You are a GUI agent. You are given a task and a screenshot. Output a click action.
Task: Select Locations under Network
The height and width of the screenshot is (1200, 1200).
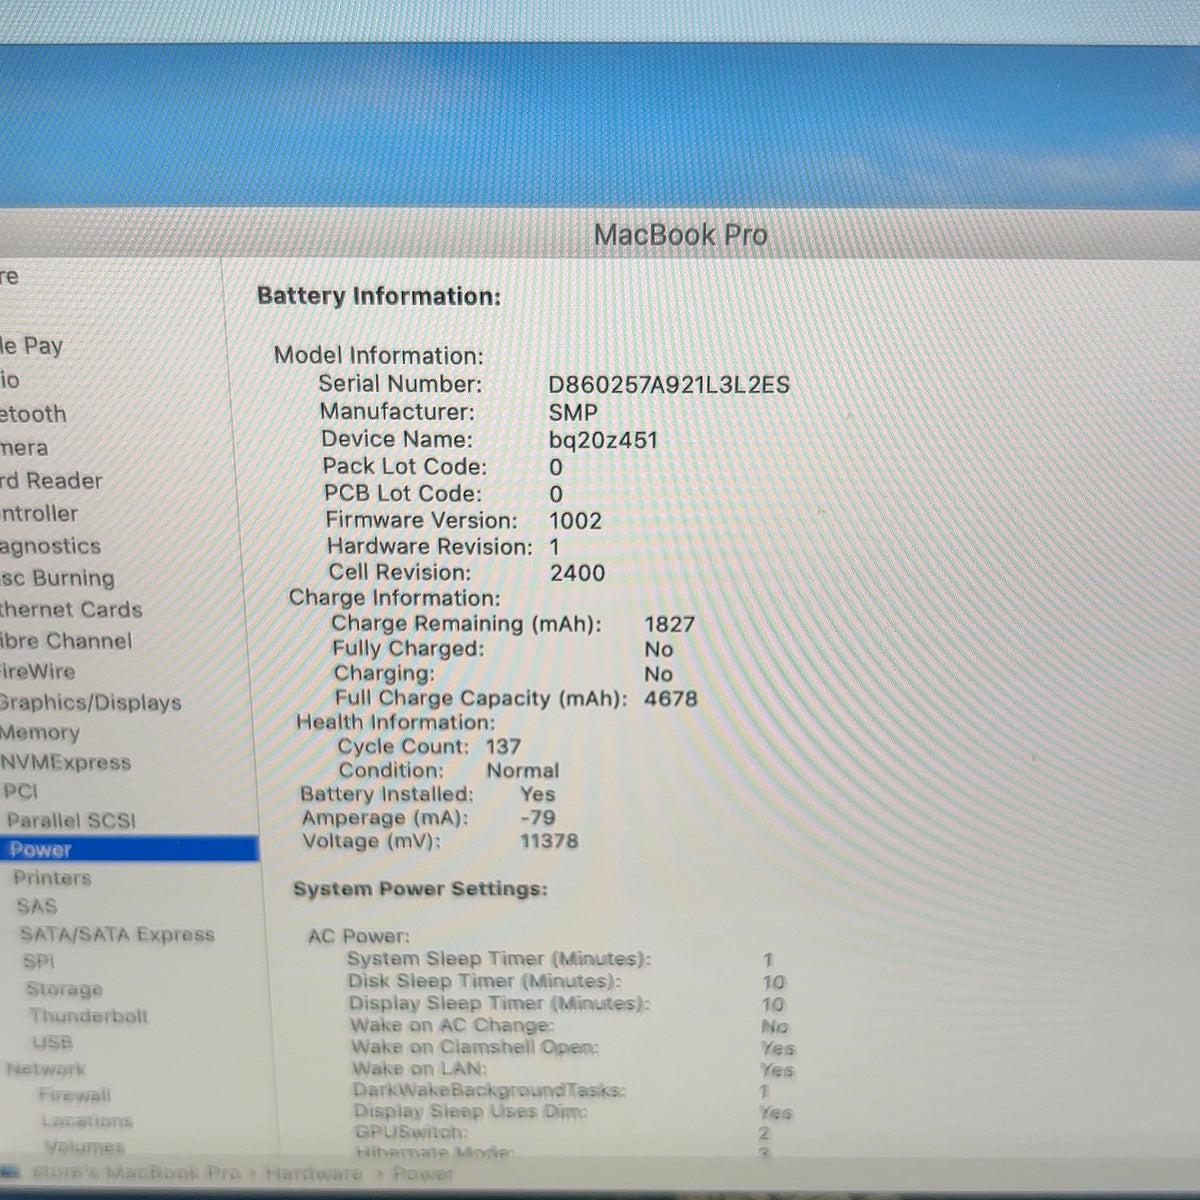(x=87, y=1122)
